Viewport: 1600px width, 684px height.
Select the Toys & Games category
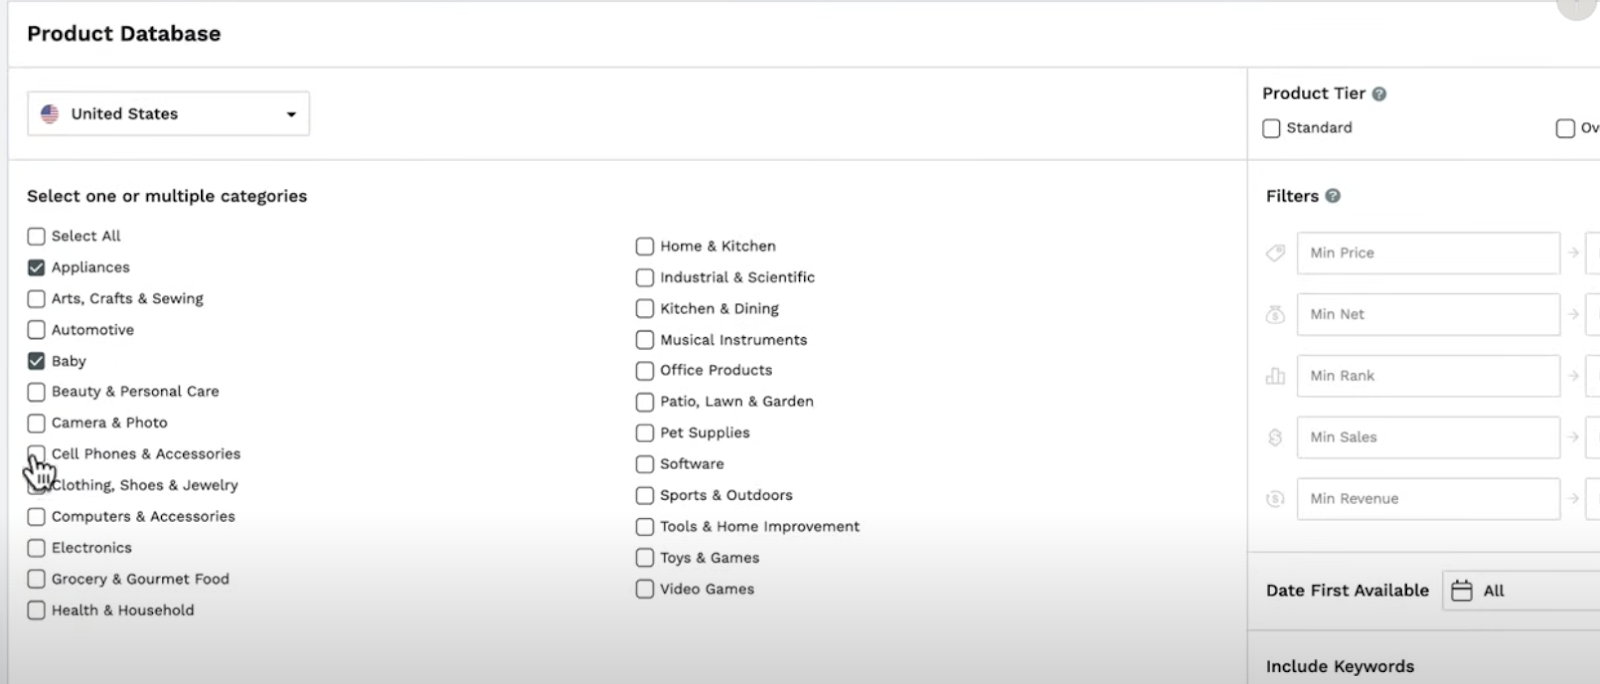pos(644,558)
